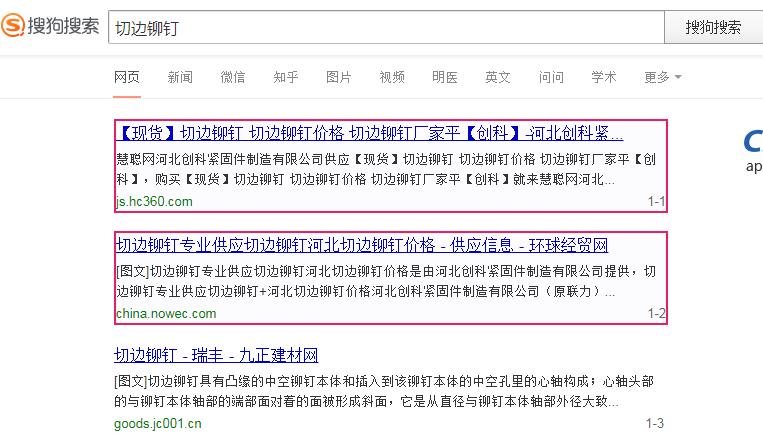This screenshot has width=763, height=439.
Task: Open the 图片 results tab
Action: tap(339, 77)
